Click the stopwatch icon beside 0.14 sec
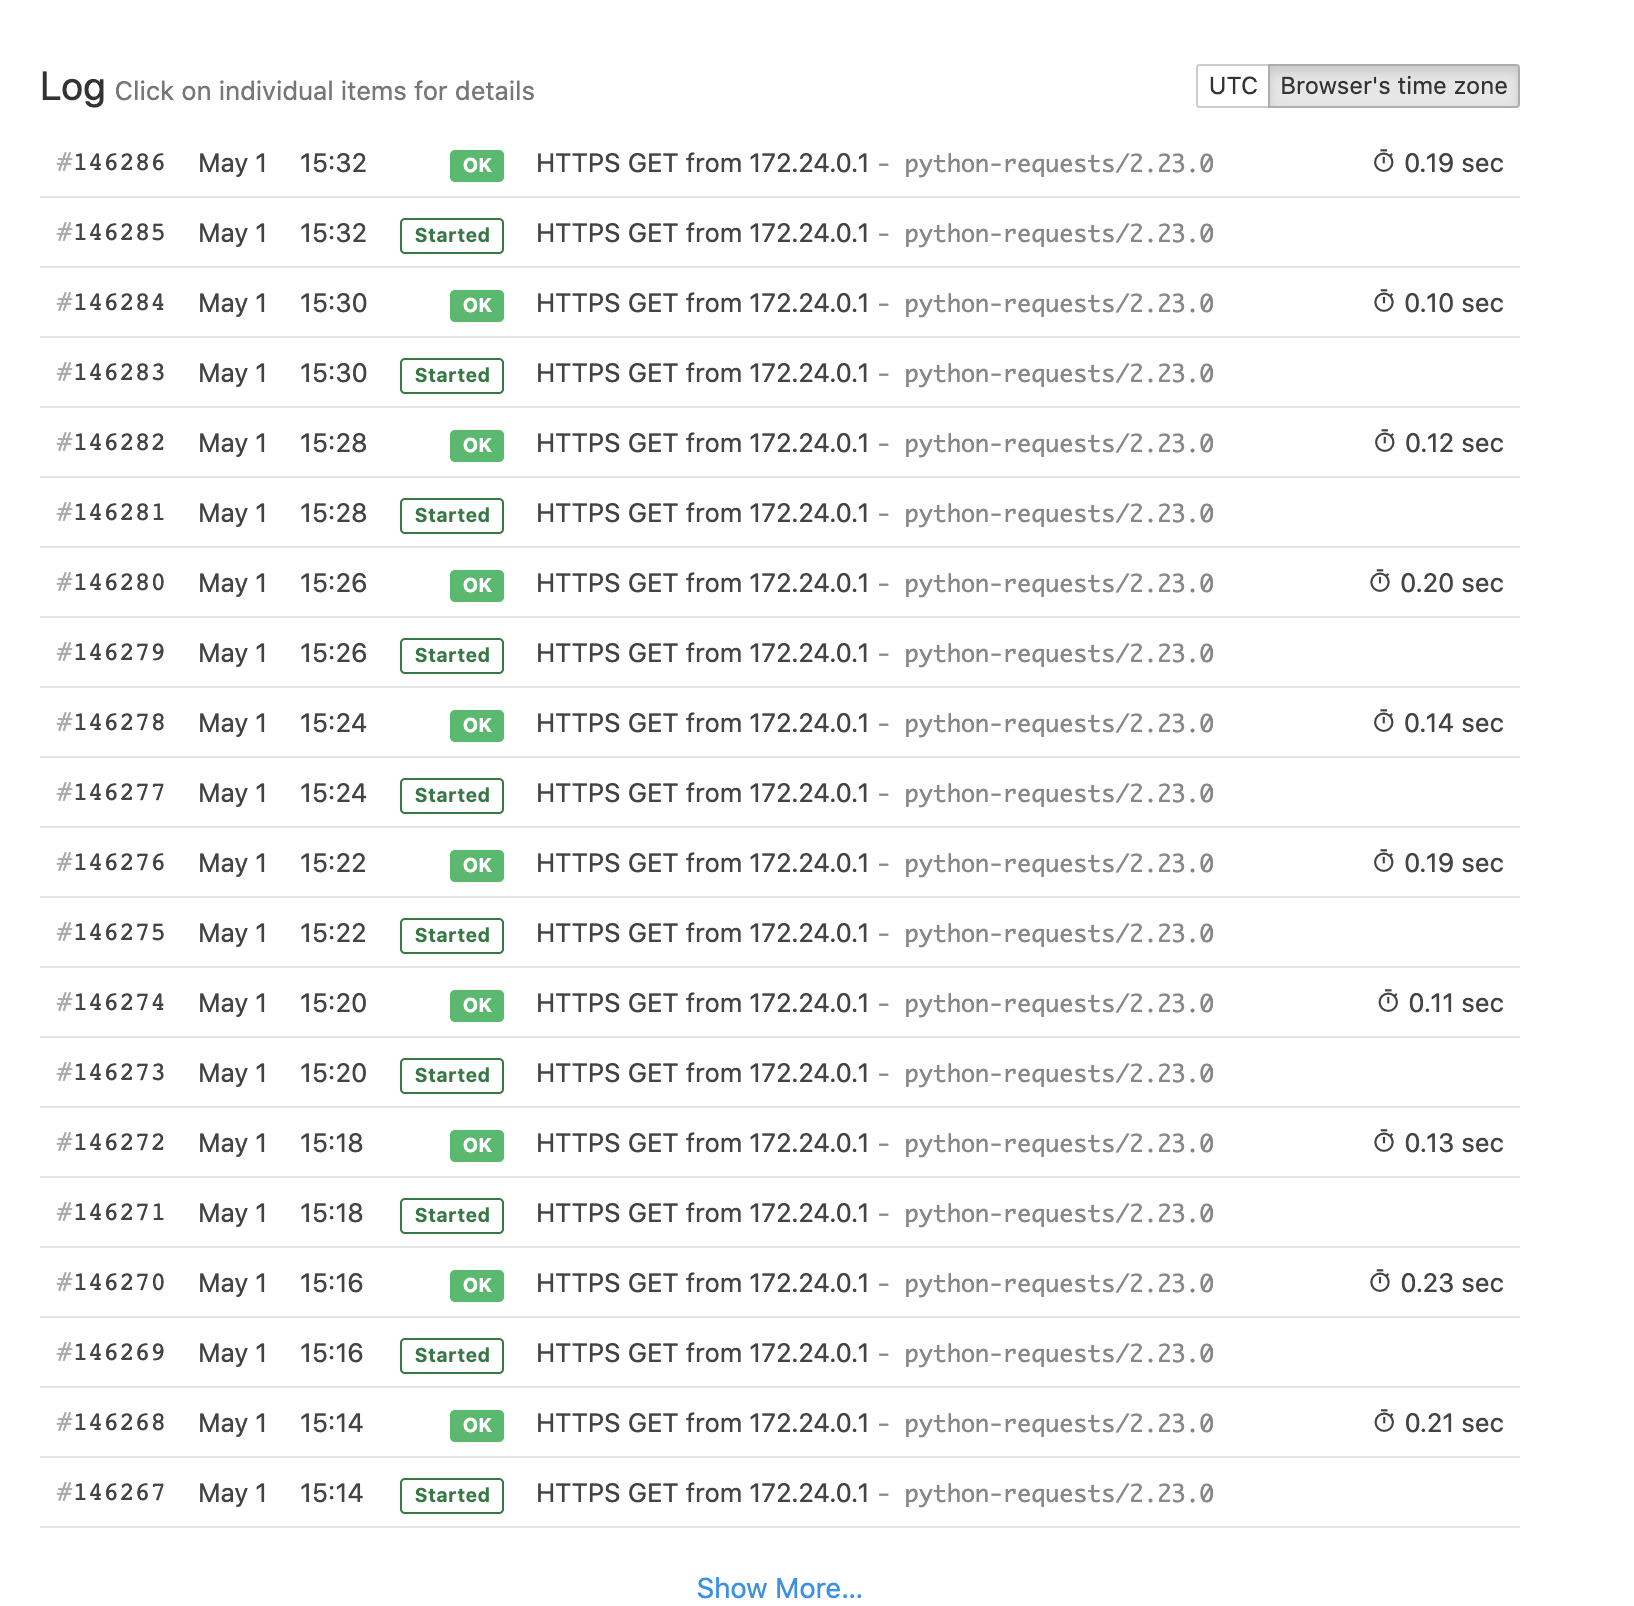1634x1606 pixels. (x=1383, y=722)
